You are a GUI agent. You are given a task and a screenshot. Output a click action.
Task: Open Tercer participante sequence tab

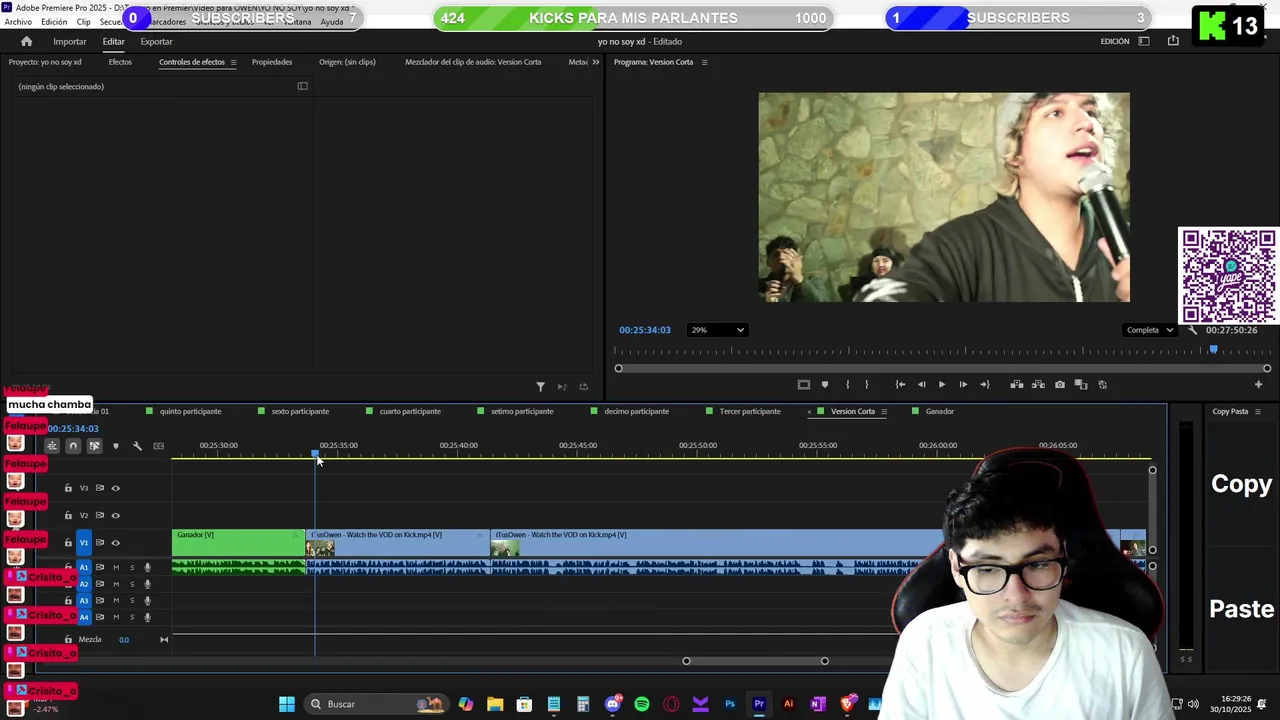click(x=750, y=411)
